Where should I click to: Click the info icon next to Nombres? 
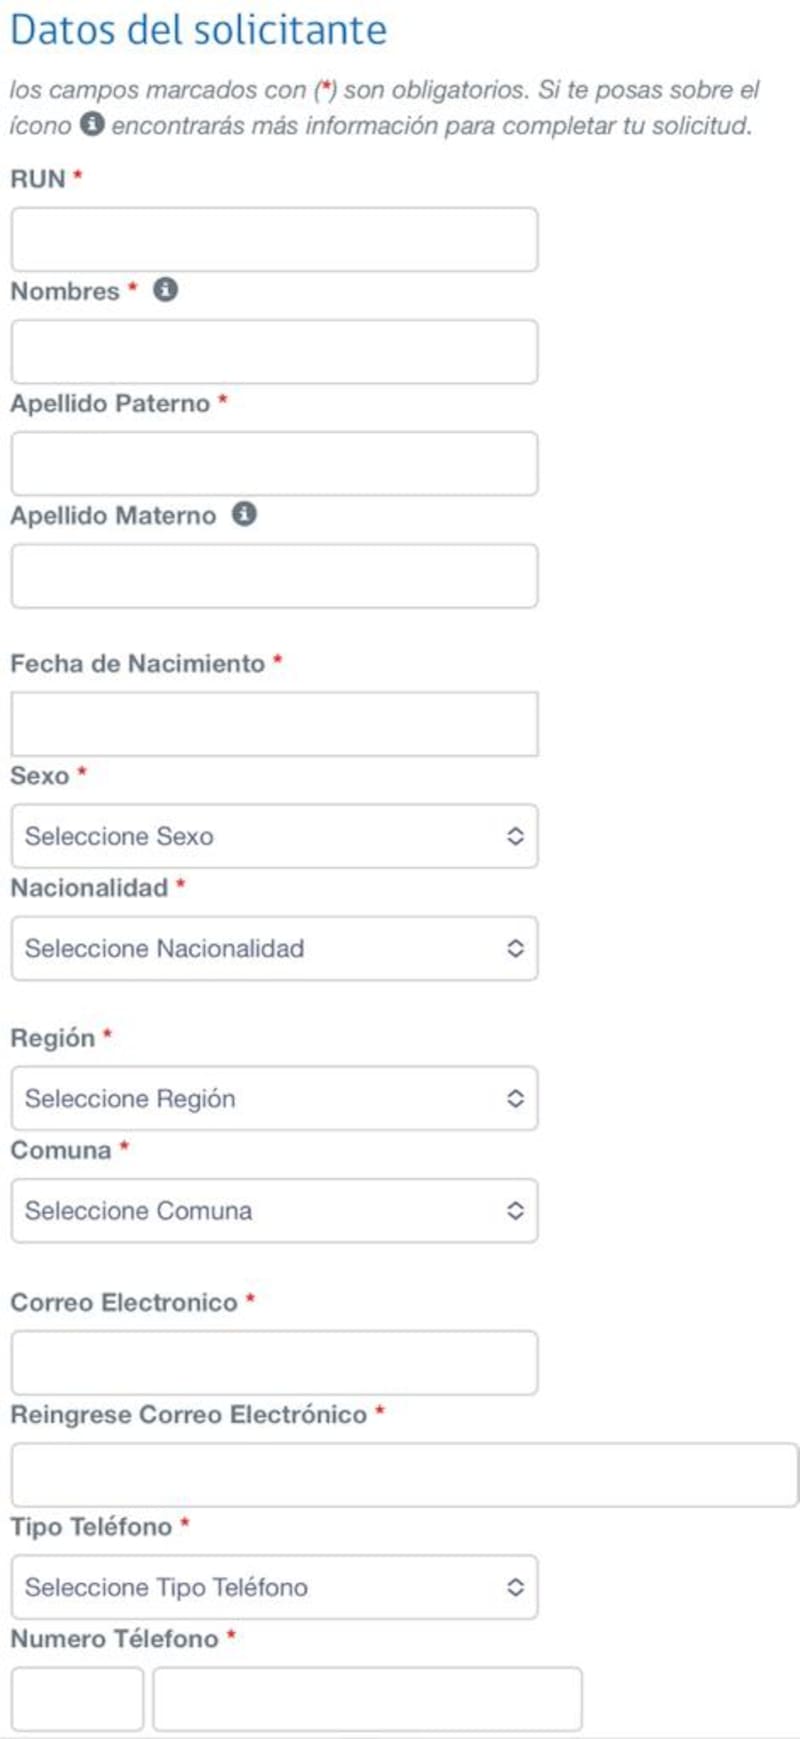pyautogui.click(x=166, y=290)
